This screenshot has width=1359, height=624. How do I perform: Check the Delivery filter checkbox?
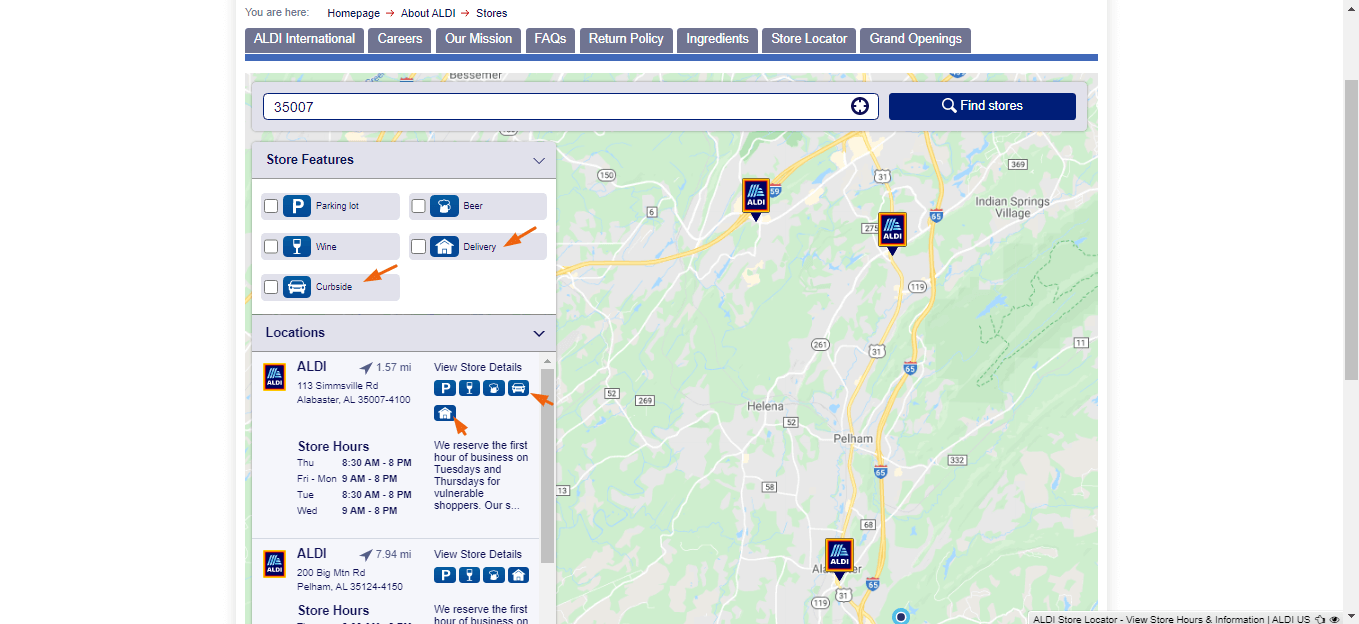[x=418, y=247]
